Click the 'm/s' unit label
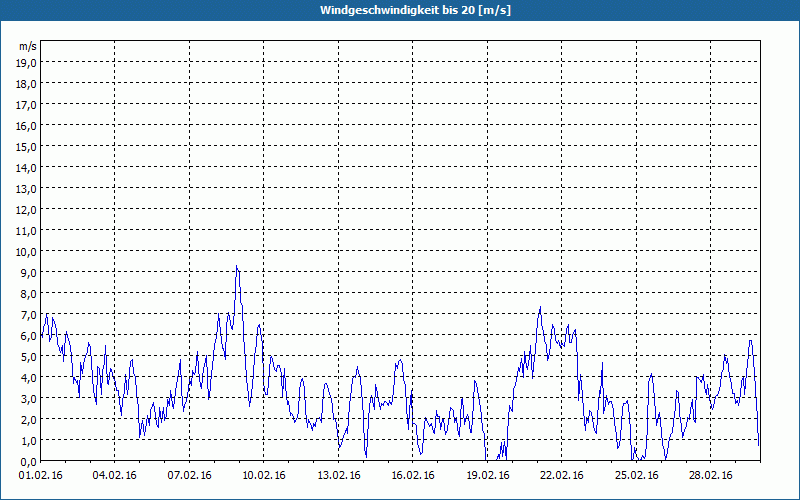 click(x=28, y=46)
